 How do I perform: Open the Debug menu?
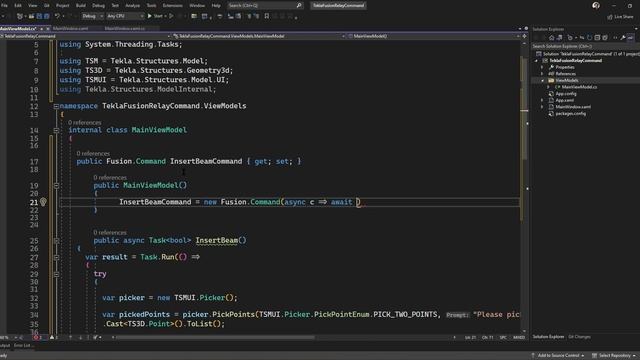tap(98, 6)
